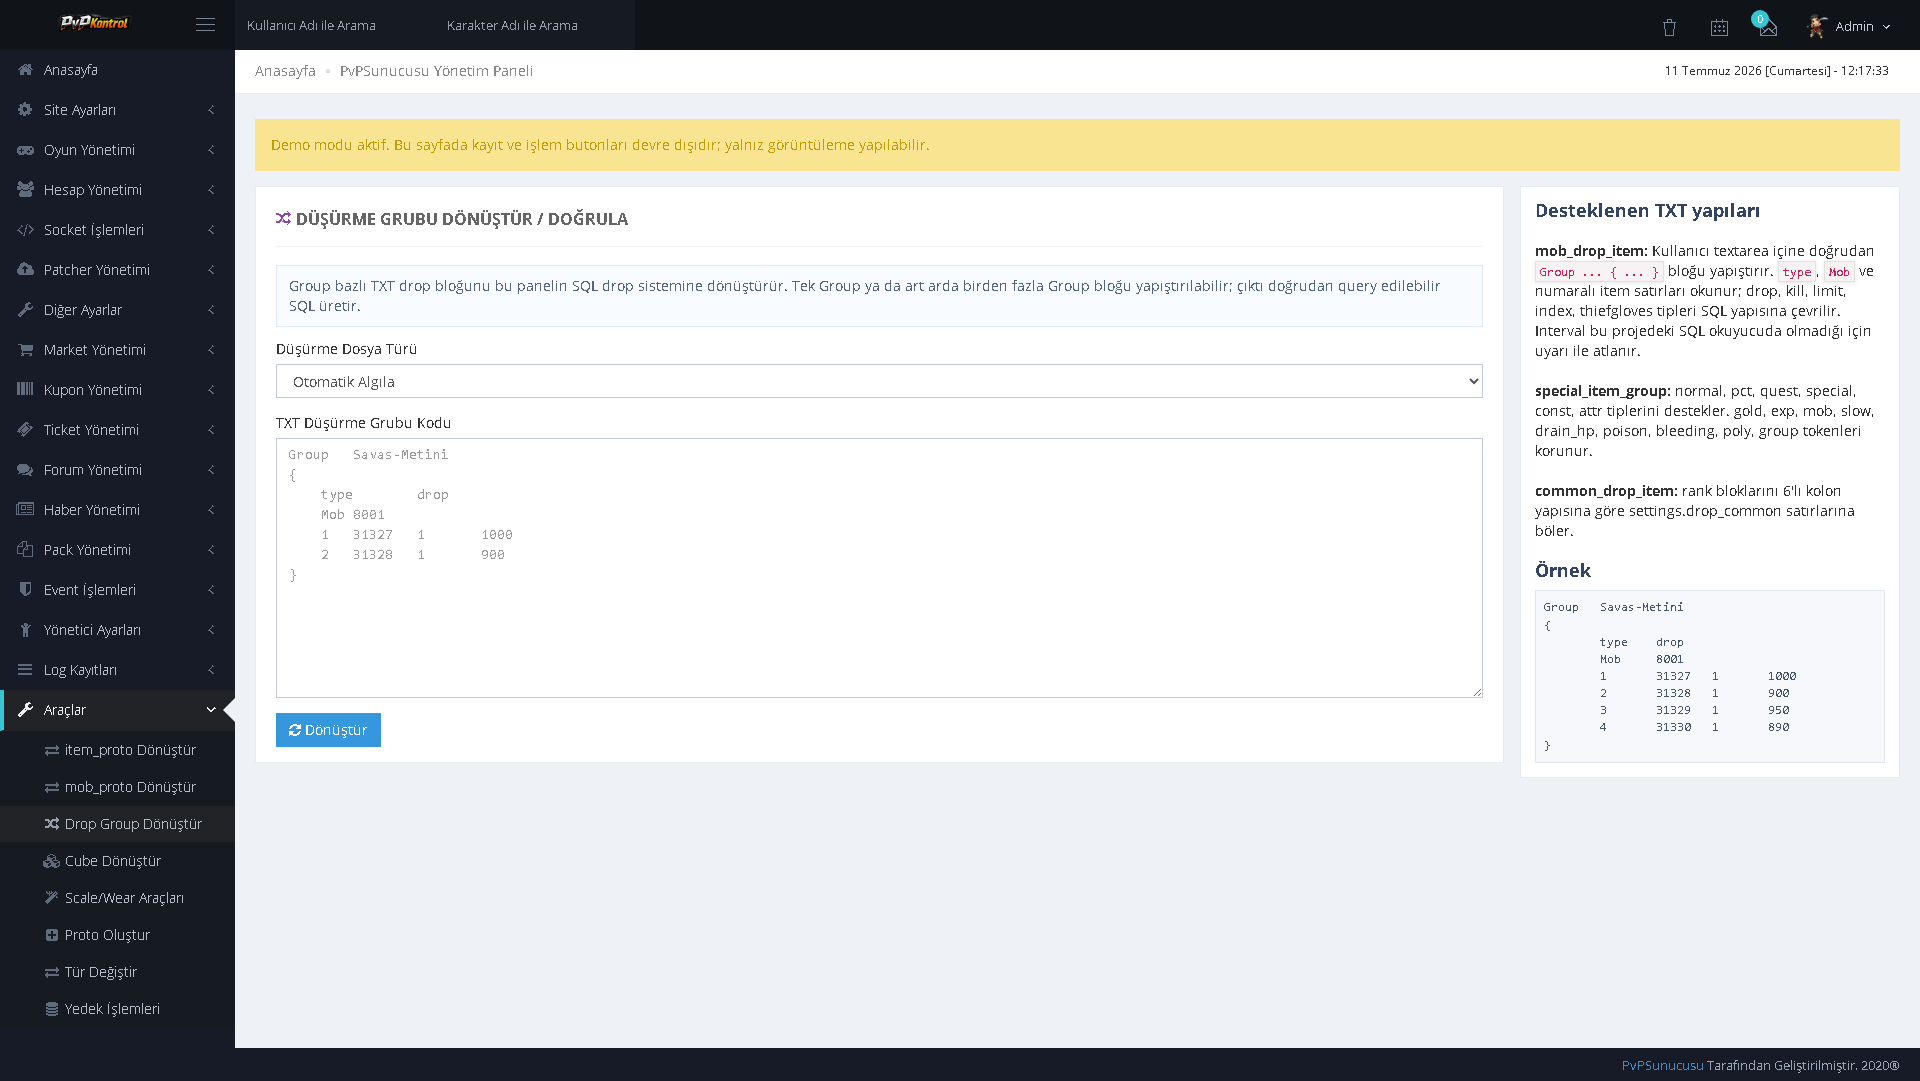Click the ticket icon of Ticket Yönetimi
Viewport: 1920px width, 1081px height.
click(x=26, y=430)
